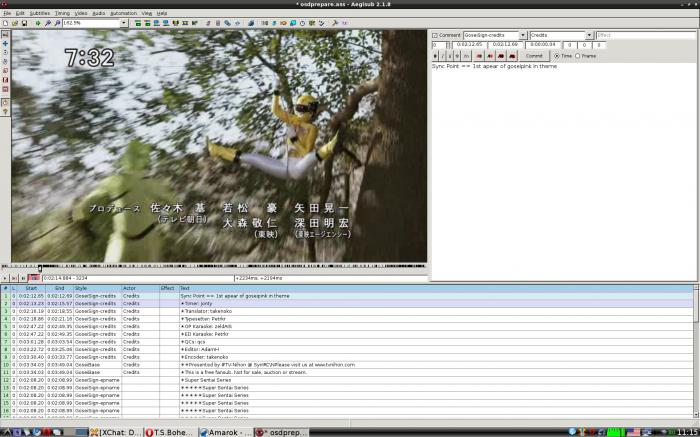Click the Commit button

click(x=534, y=56)
